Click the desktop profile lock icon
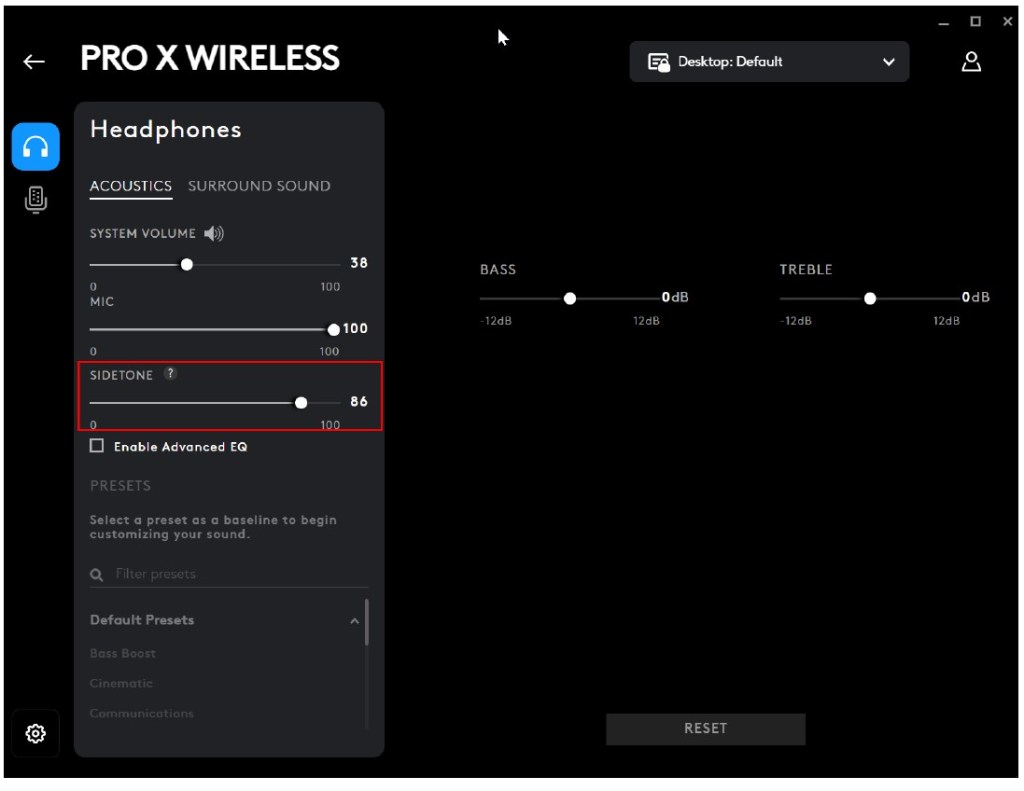 pyautogui.click(x=658, y=62)
